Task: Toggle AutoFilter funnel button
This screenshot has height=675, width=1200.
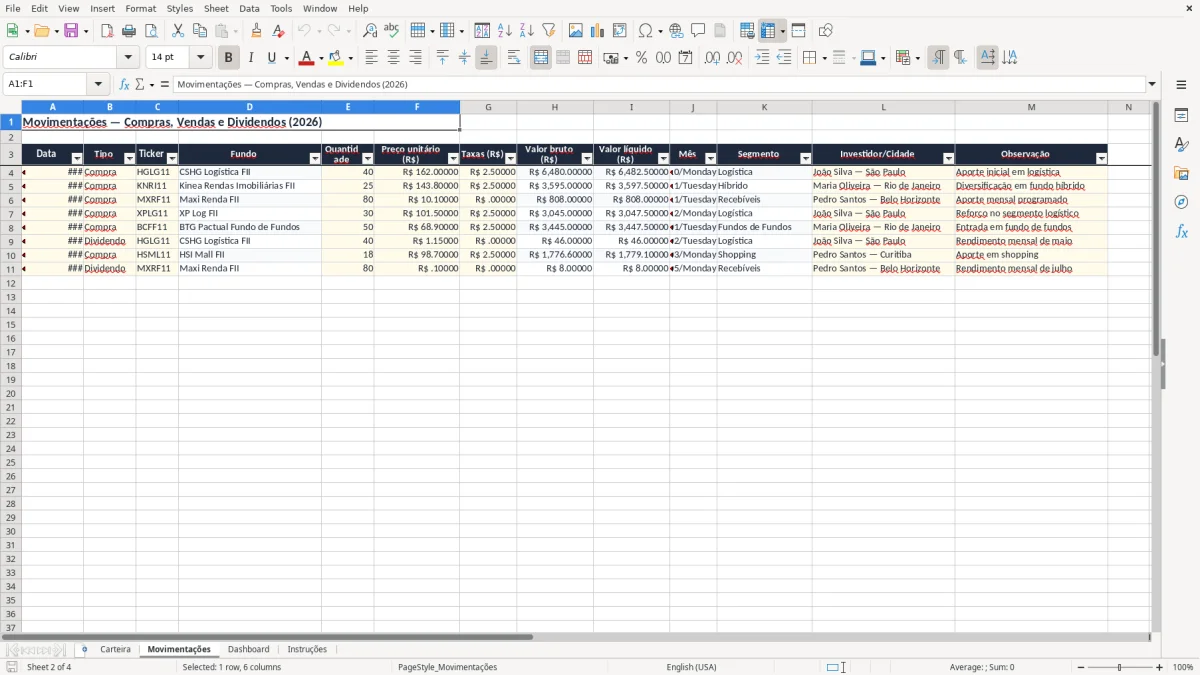Action: click(549, 31)
